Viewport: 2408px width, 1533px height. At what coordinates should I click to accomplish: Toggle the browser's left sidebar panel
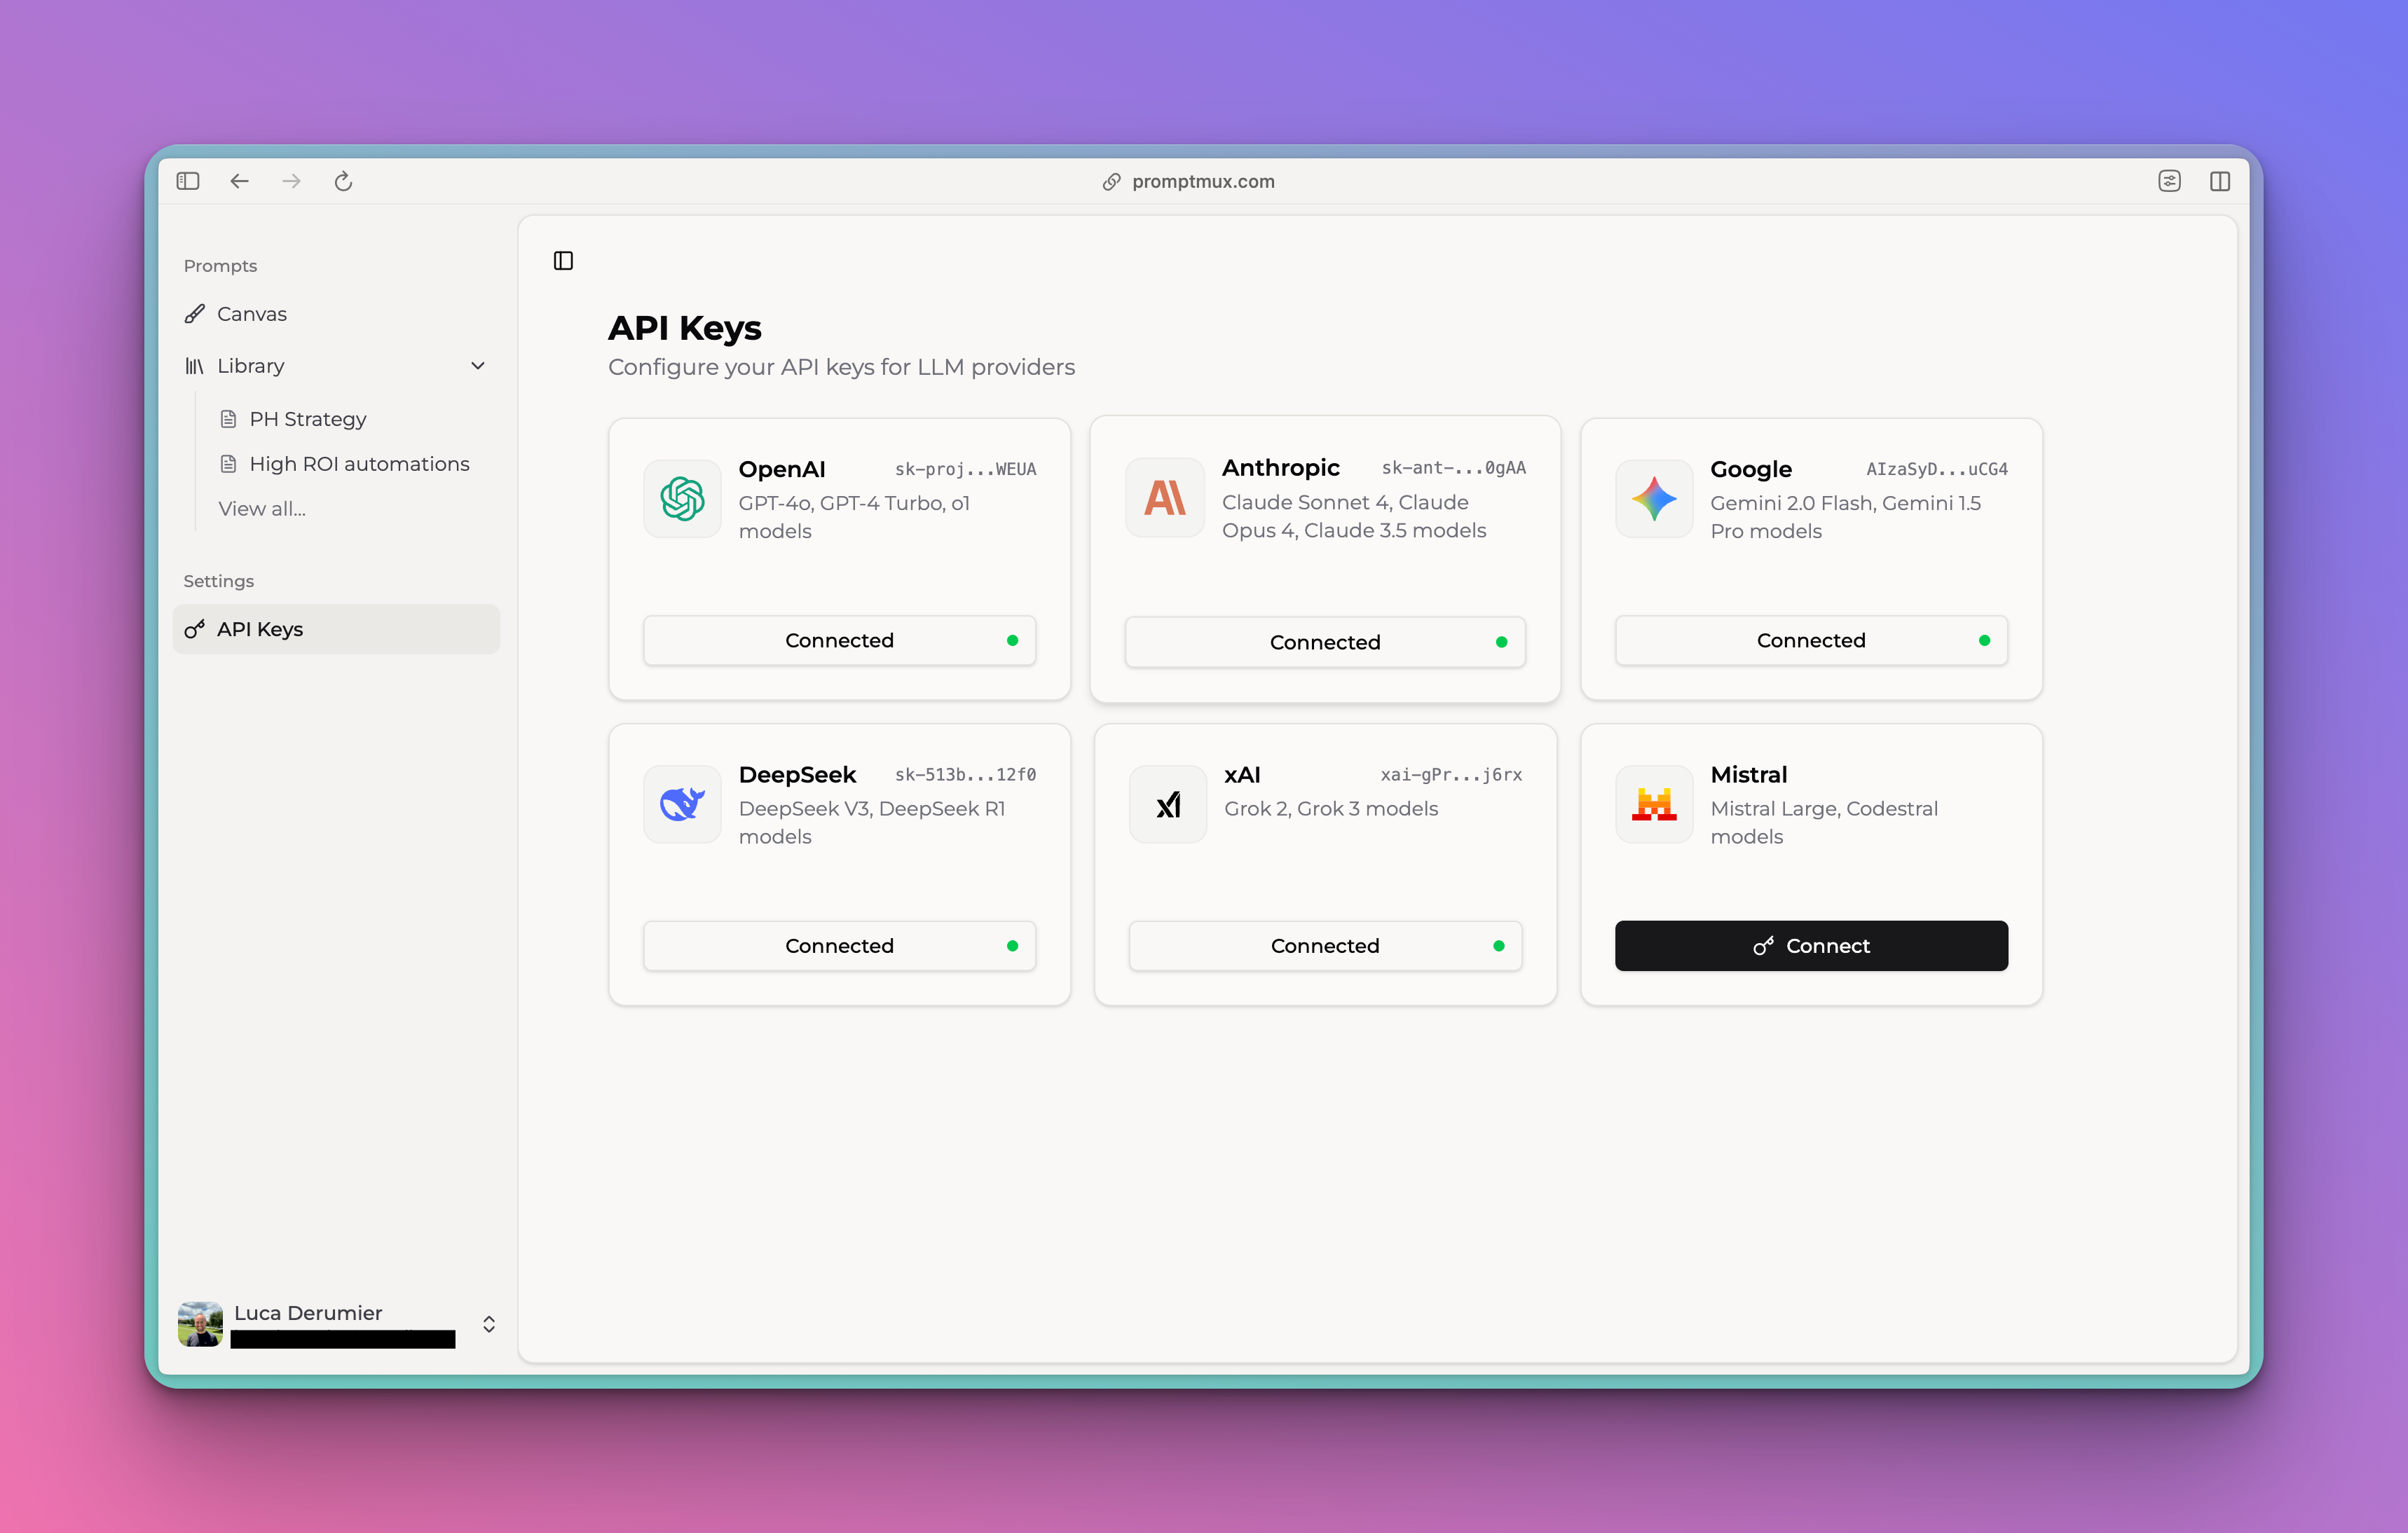coord(188,181)
